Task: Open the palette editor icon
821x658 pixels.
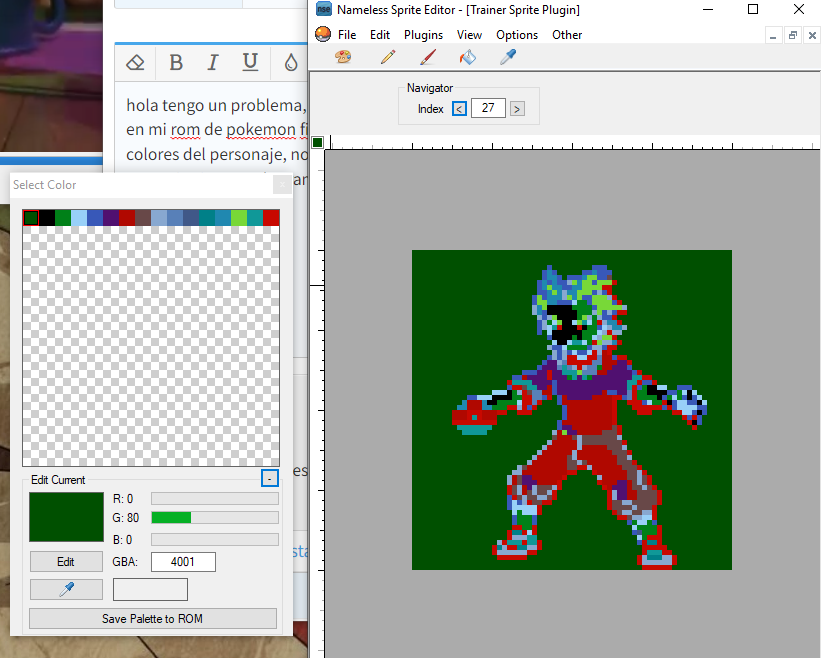Action: (343, 58)
